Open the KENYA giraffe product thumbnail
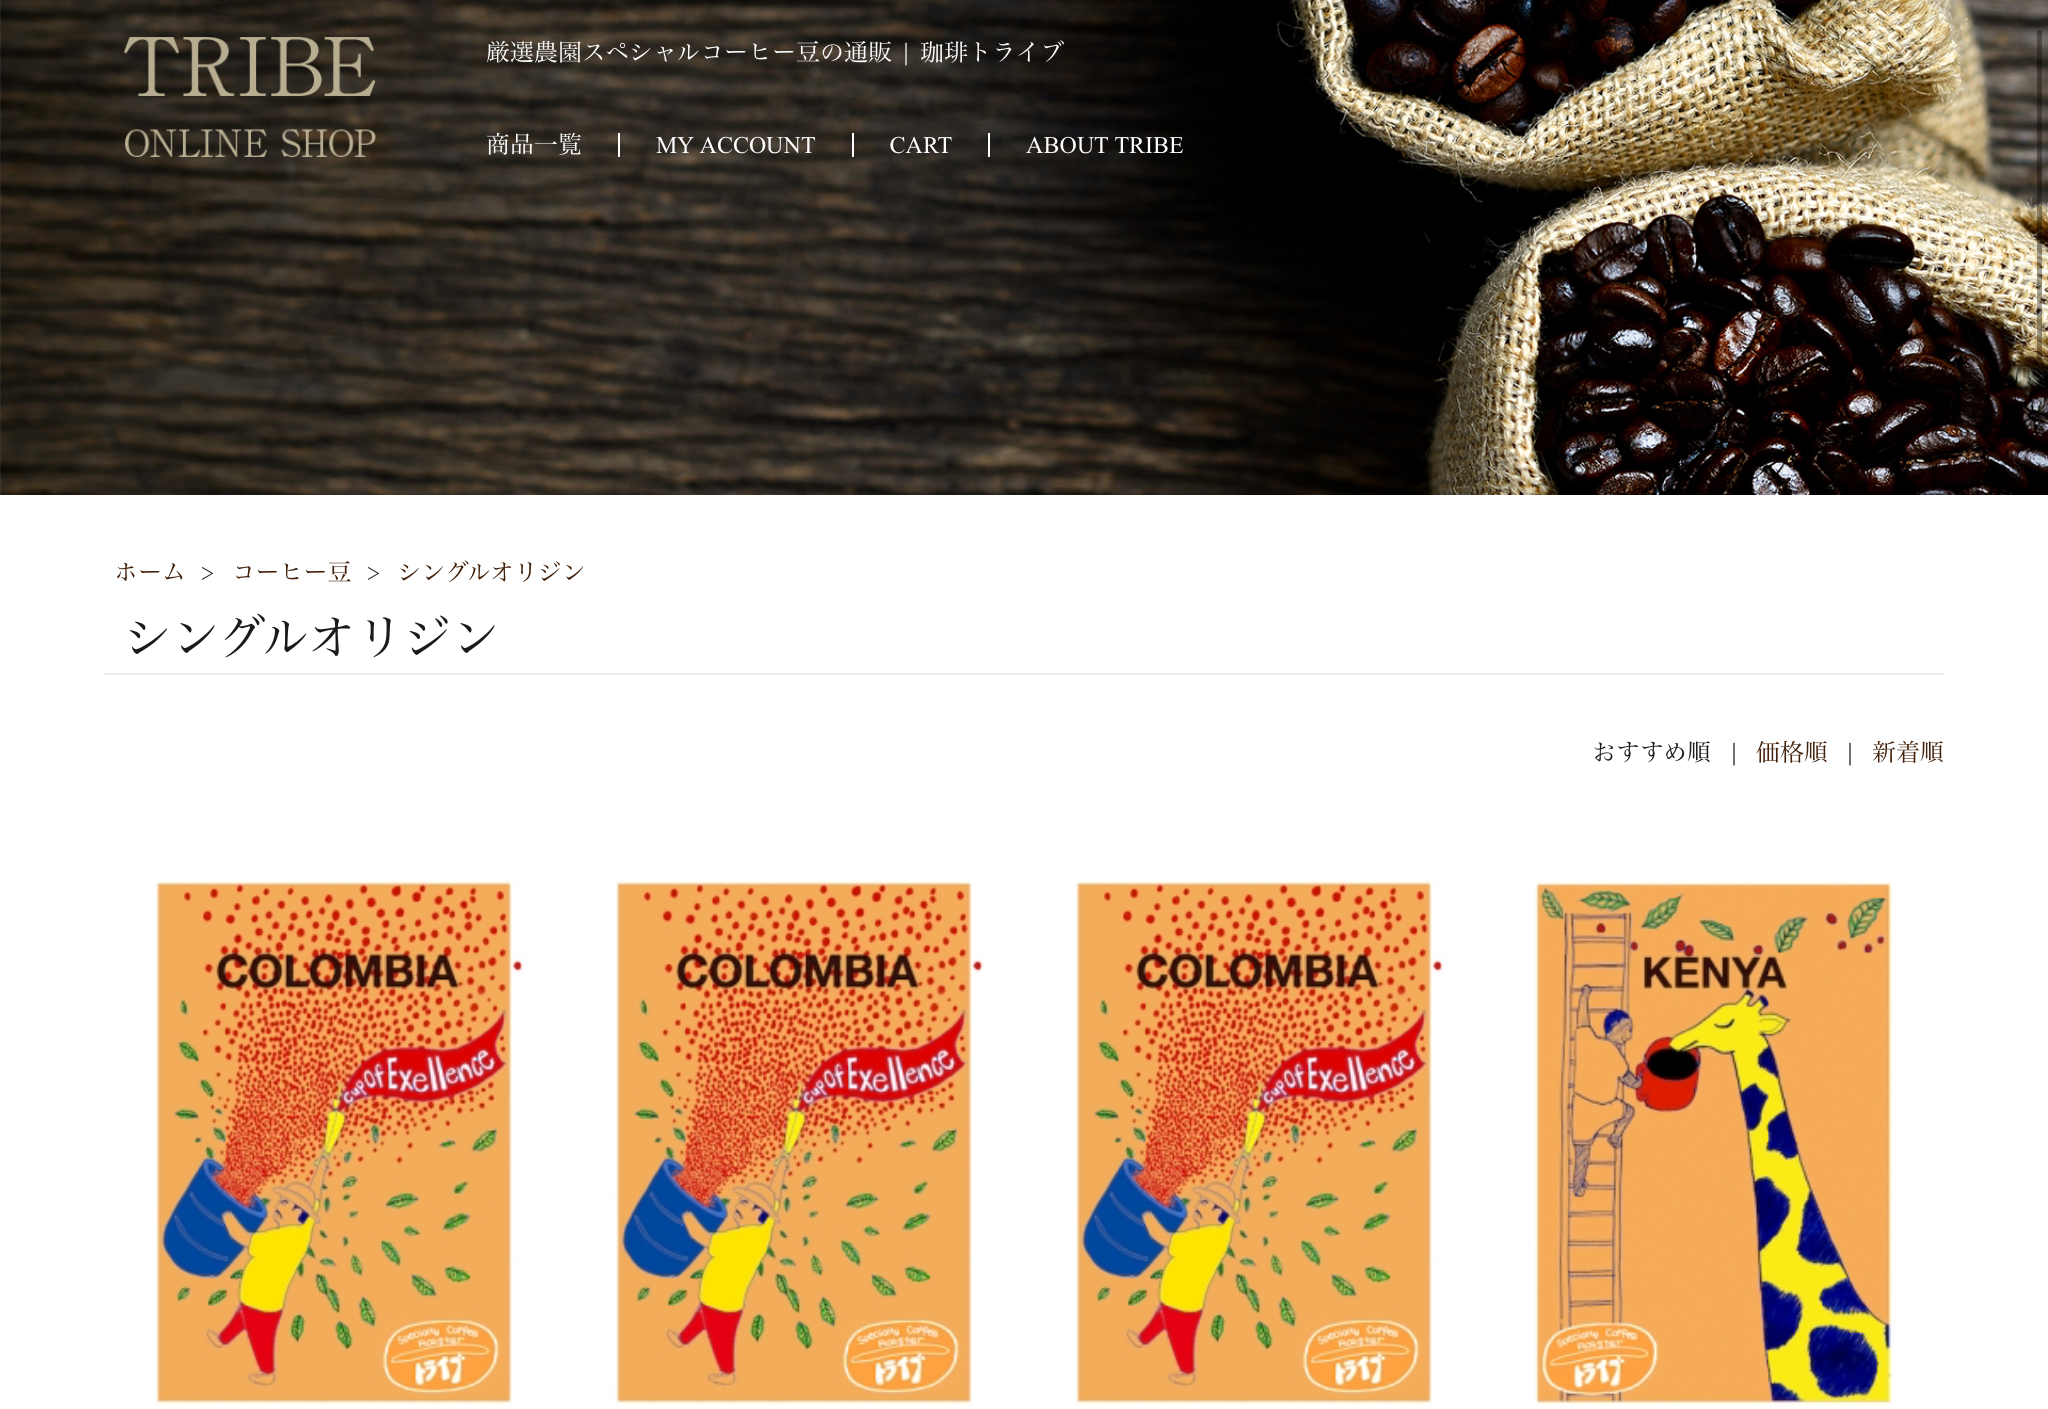This screenshot has height=1409, width=2048. click(x=1713, y=1142)
